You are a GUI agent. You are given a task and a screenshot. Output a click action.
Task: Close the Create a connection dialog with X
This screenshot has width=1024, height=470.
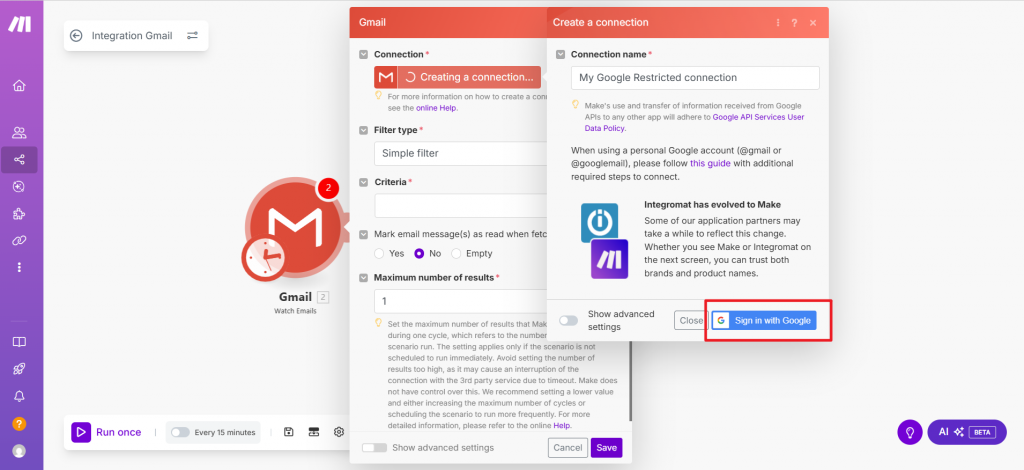pyautogui.click(x=813, y=23)
